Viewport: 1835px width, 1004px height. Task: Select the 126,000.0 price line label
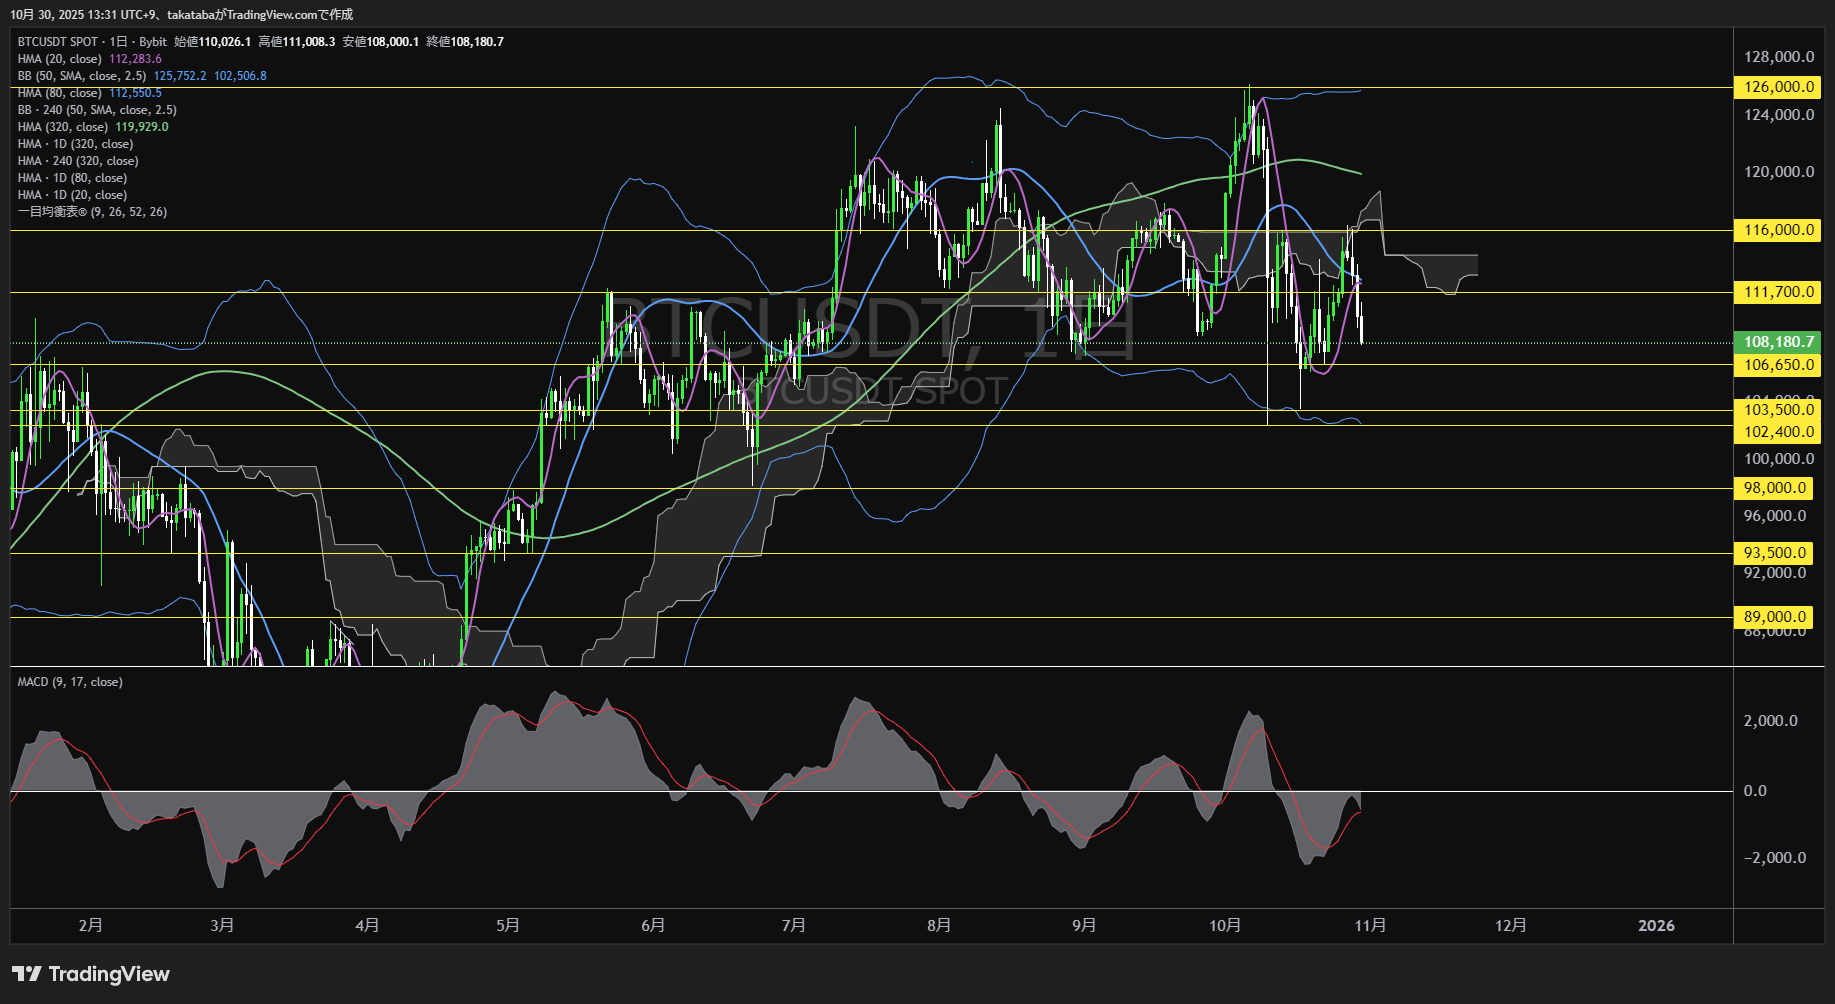[1778, 87]
